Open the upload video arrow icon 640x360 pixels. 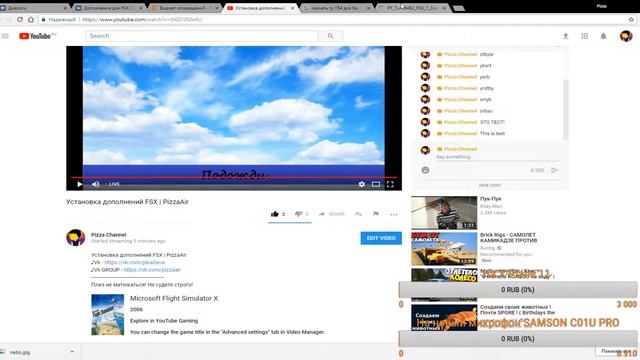tap(565, 36)
